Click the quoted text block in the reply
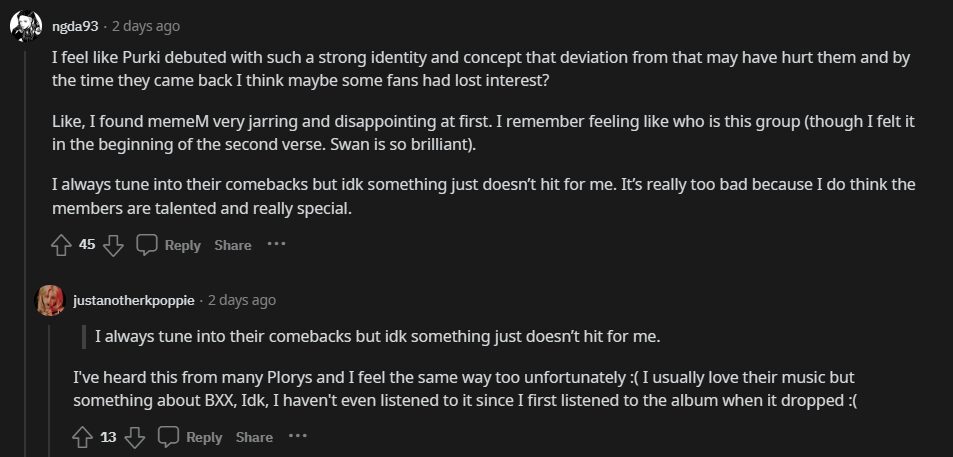 [x=377, y=336]
